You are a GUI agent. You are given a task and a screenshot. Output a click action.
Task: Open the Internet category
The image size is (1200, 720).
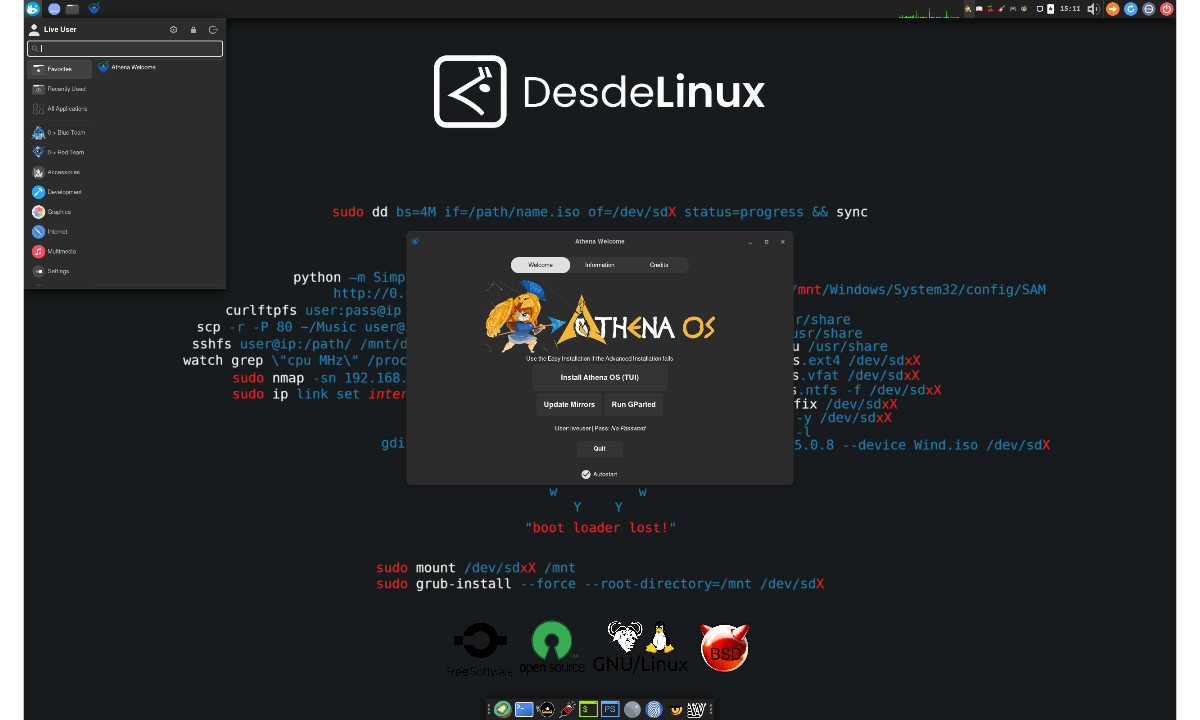pos(60,232)
